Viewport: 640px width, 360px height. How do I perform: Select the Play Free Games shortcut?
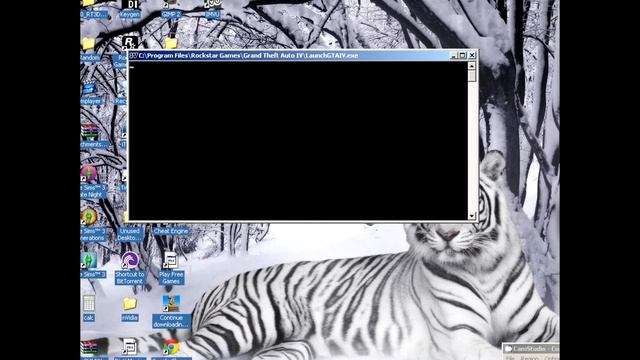pos(171,268)
